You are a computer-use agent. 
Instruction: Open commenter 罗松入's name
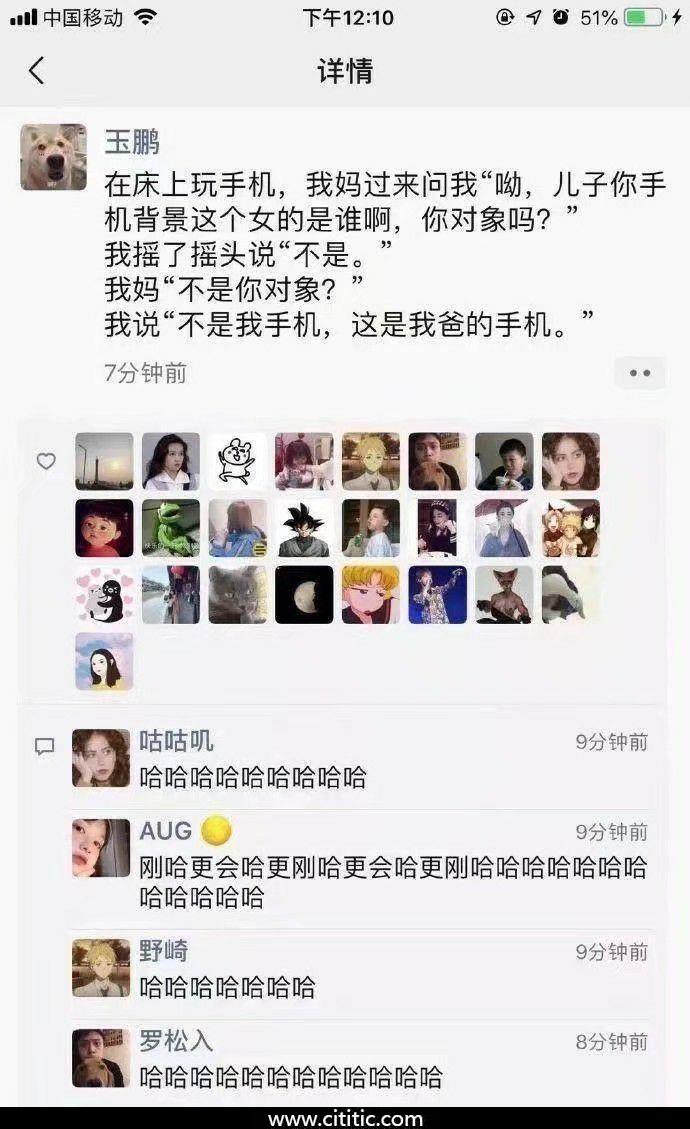click(176, 1040)
